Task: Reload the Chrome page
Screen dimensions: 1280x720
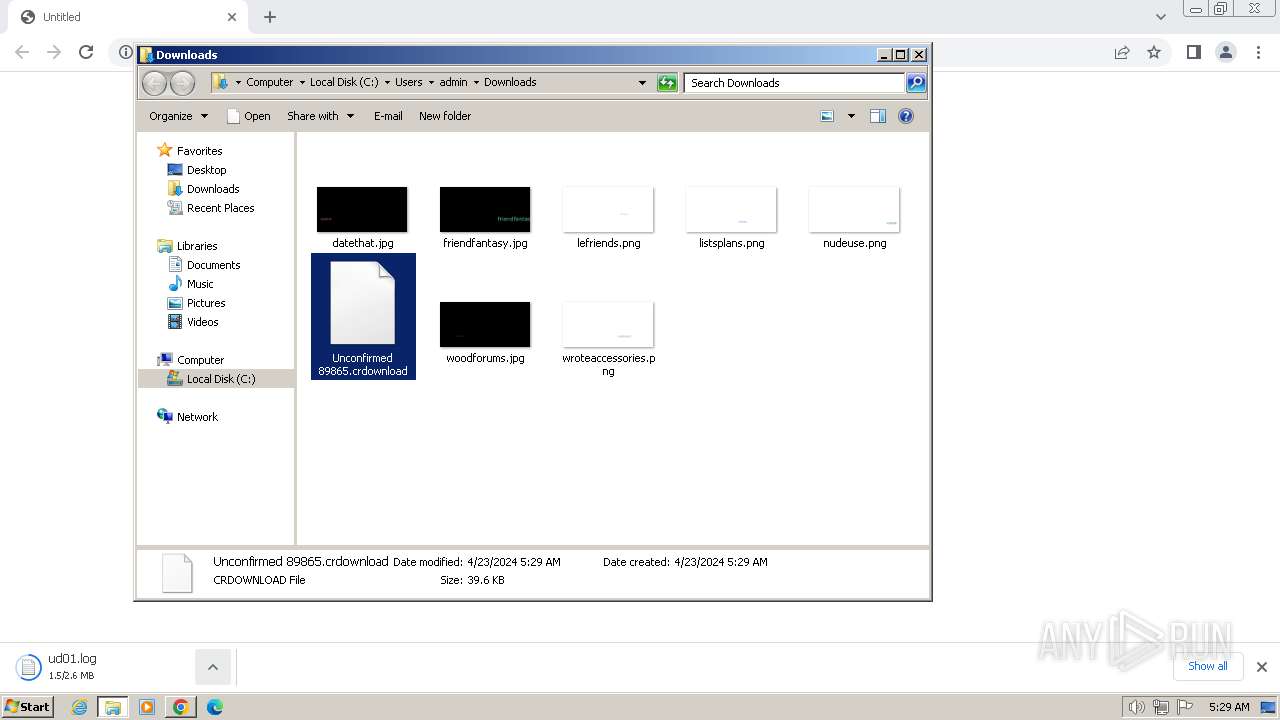Action: (86, 52)
